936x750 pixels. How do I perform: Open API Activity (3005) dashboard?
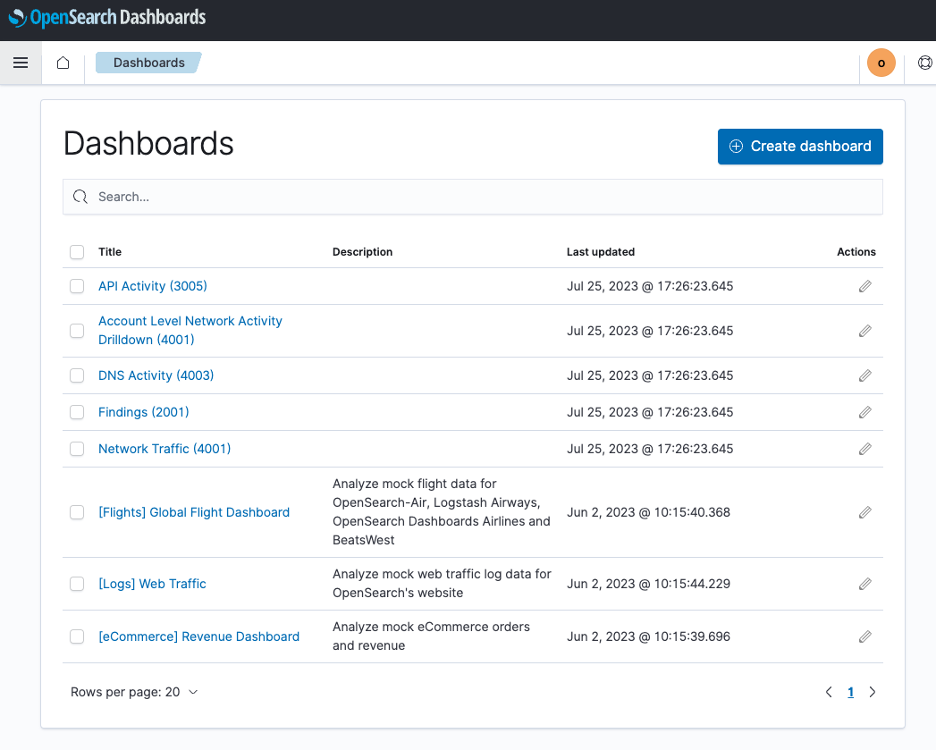153,286
